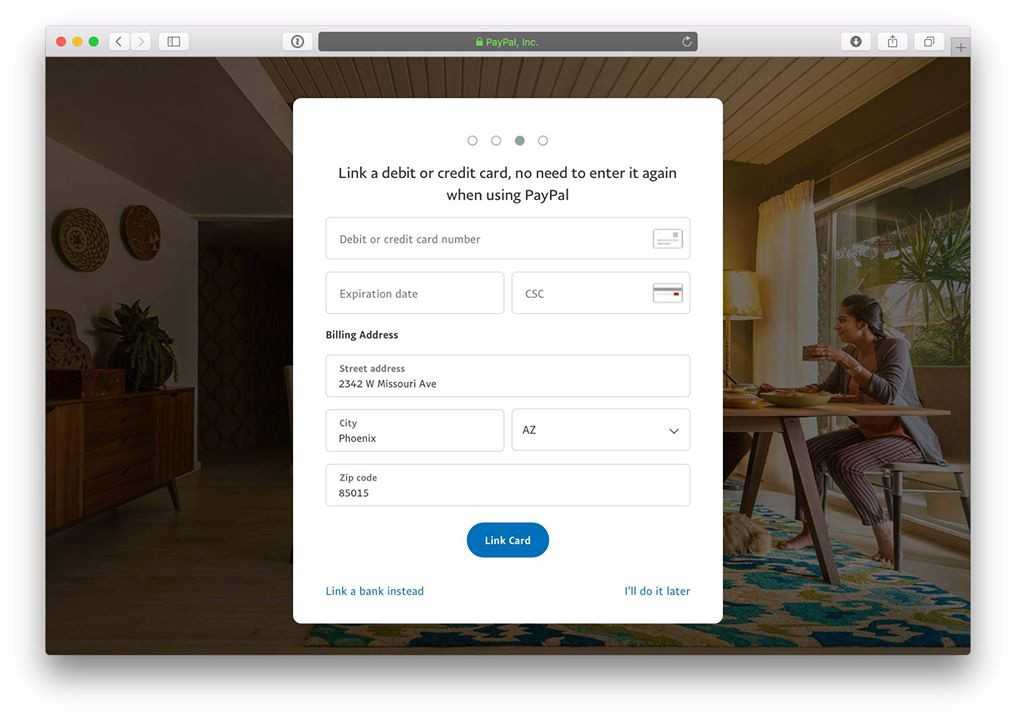
Task: Choose the I'll do it later link
Action: (x=657, y=591)
